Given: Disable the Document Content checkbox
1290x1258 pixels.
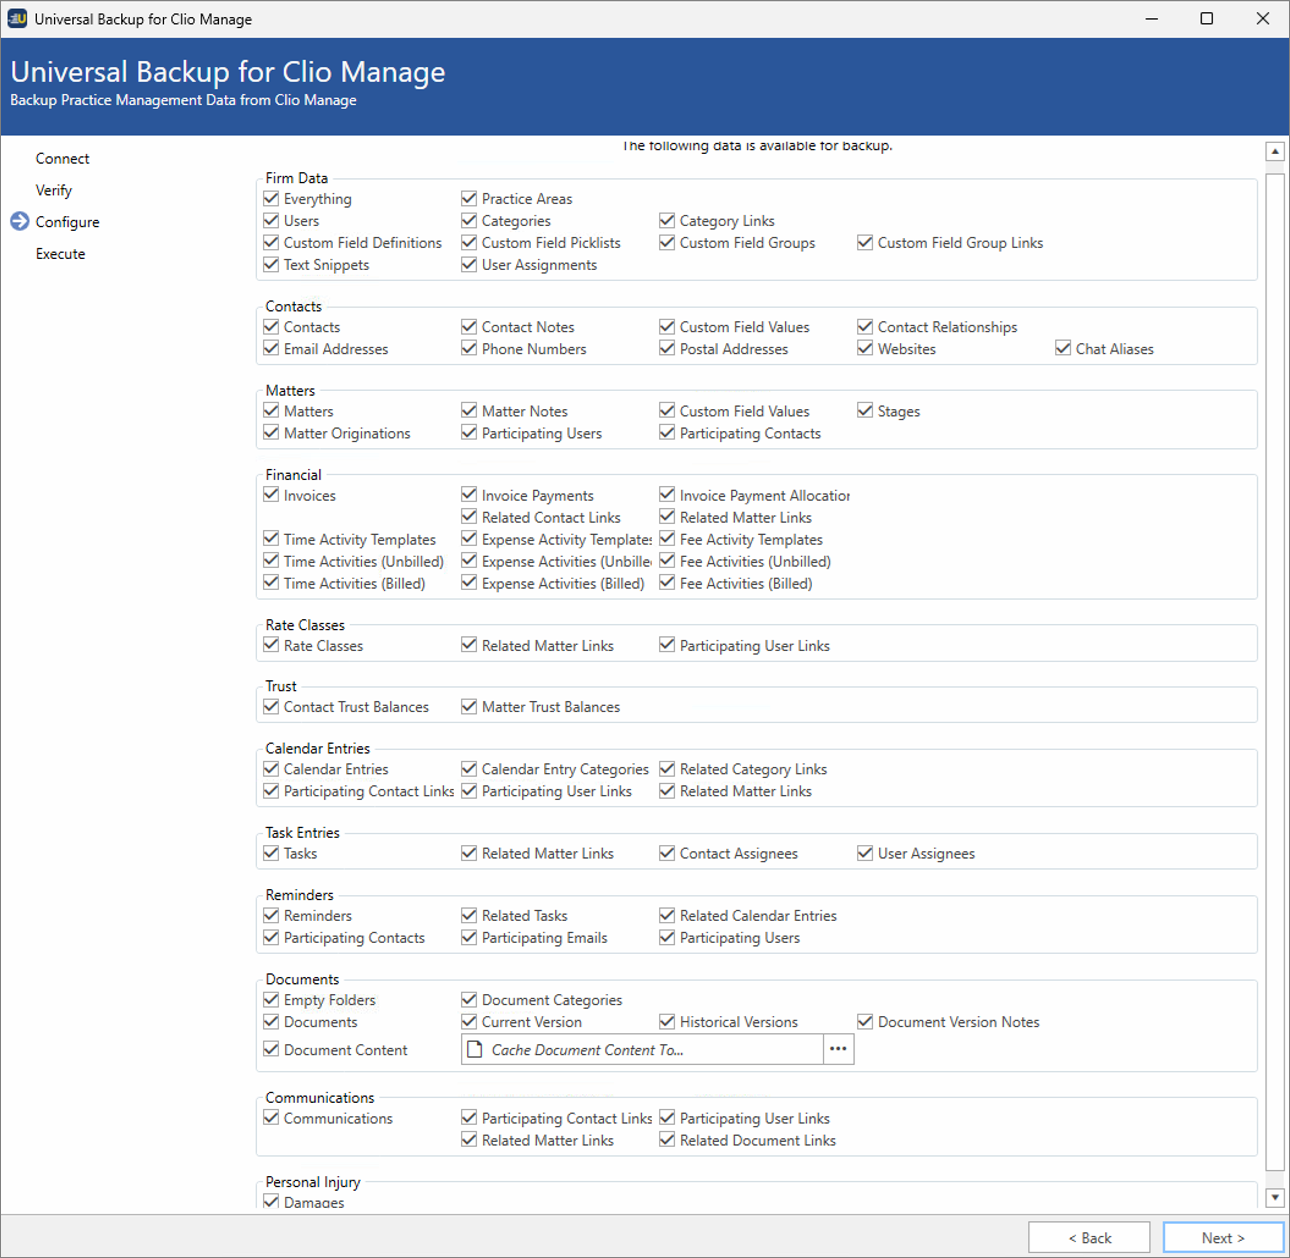Looking at the screenshot, I should click(x=271, y=1049).
